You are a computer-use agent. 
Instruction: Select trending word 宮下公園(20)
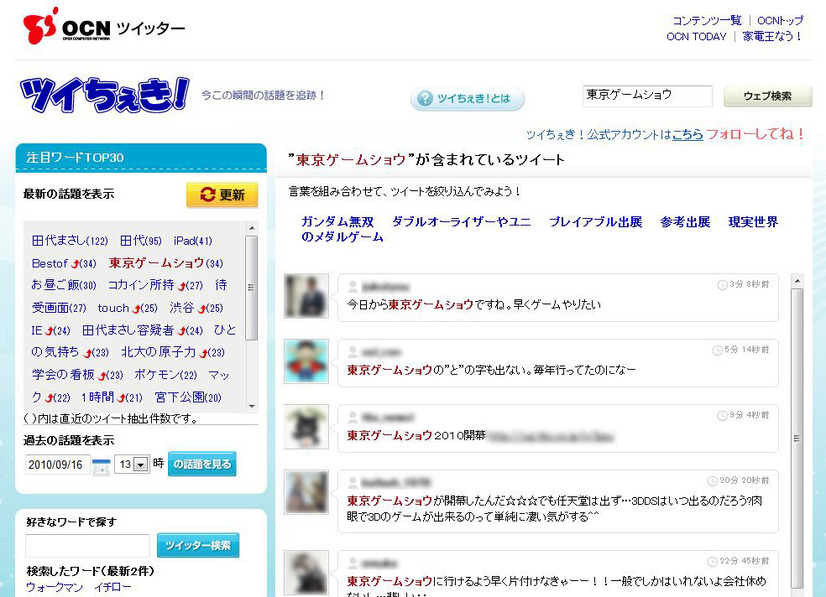pos(188,397)
